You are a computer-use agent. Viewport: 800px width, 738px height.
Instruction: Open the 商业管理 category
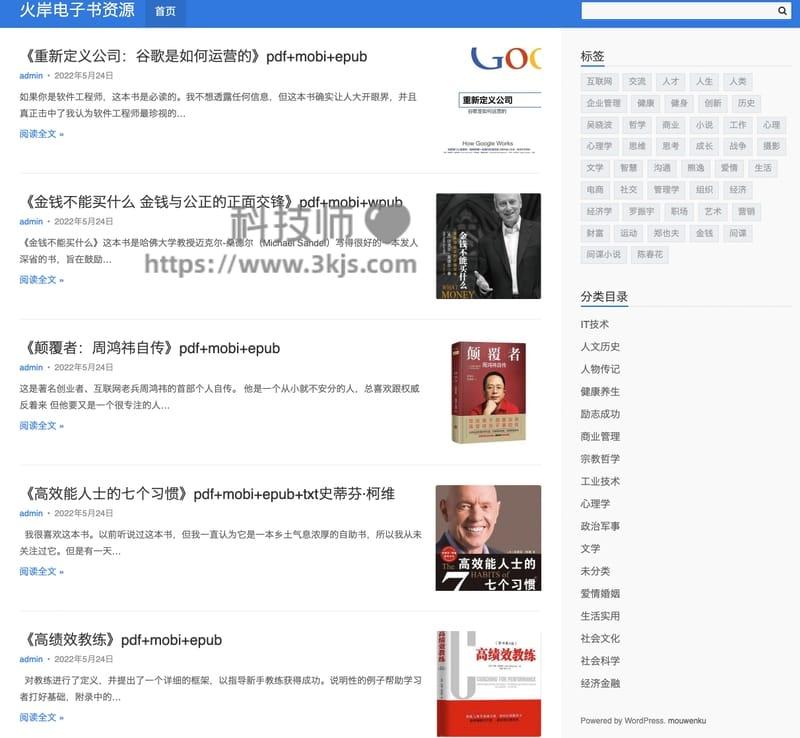click(x=600, y=437)
